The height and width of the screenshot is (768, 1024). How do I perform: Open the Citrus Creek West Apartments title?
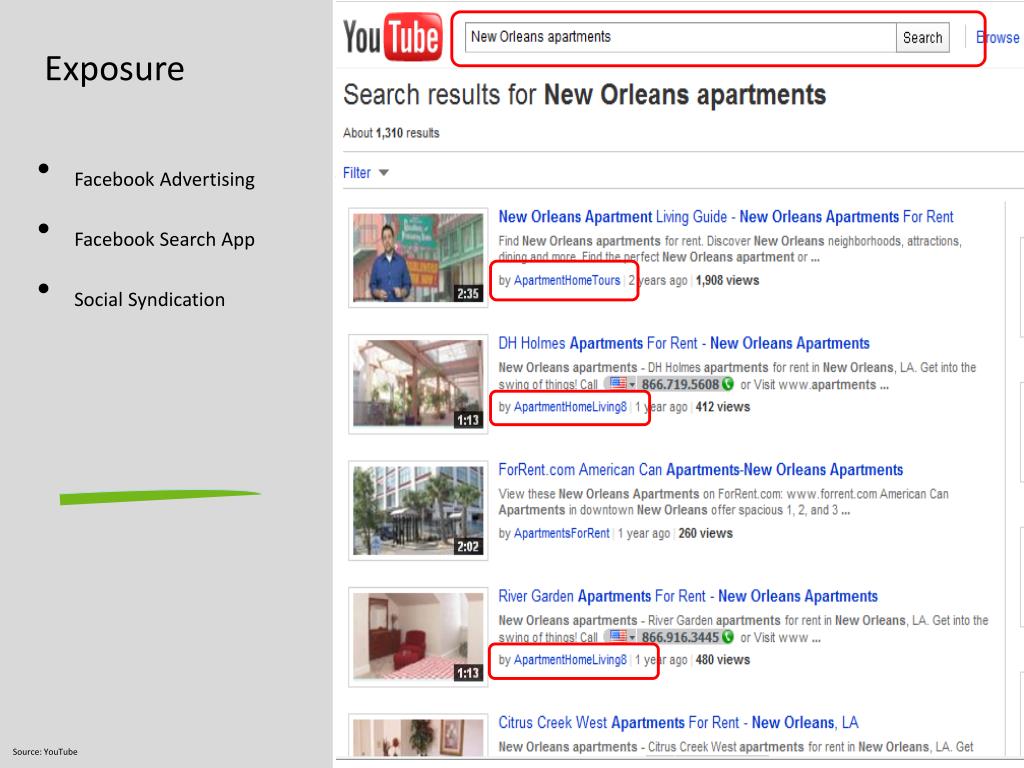tap(678, 723)
